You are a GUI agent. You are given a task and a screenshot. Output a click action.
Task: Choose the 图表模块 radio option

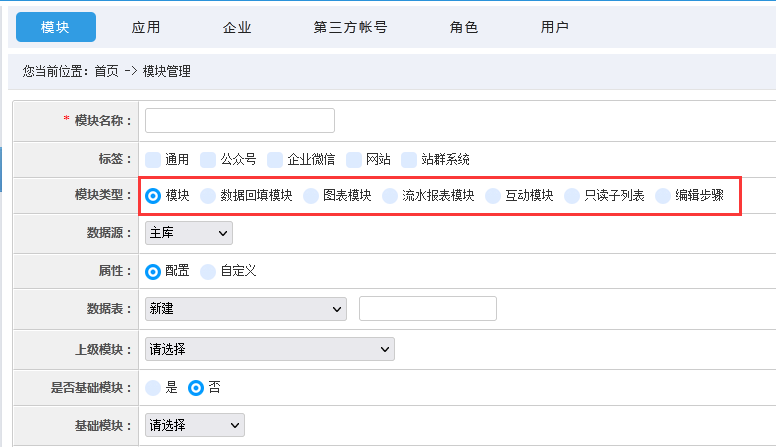[311, 196]
